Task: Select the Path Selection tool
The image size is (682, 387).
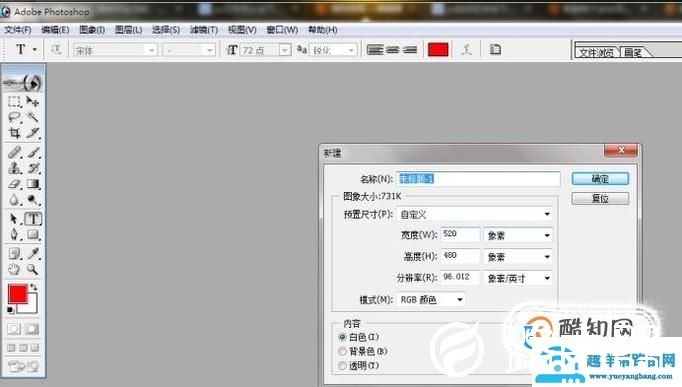Action: point(14,219)
